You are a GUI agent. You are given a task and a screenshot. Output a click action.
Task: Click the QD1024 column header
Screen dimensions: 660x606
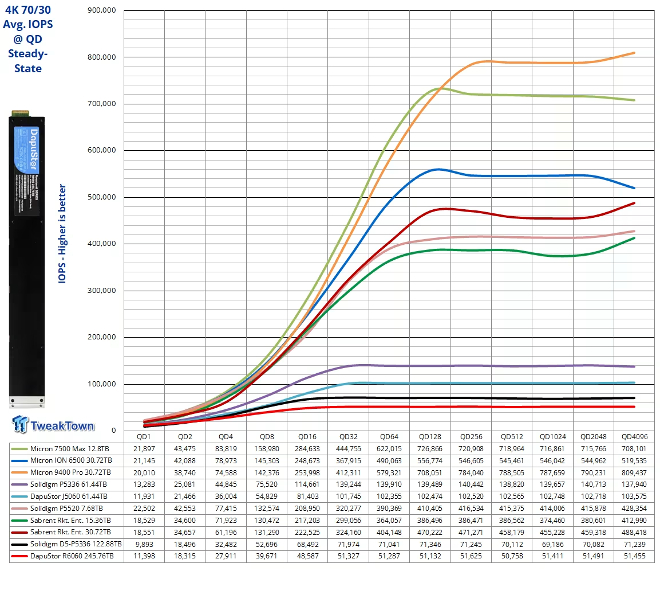(552, 437)
